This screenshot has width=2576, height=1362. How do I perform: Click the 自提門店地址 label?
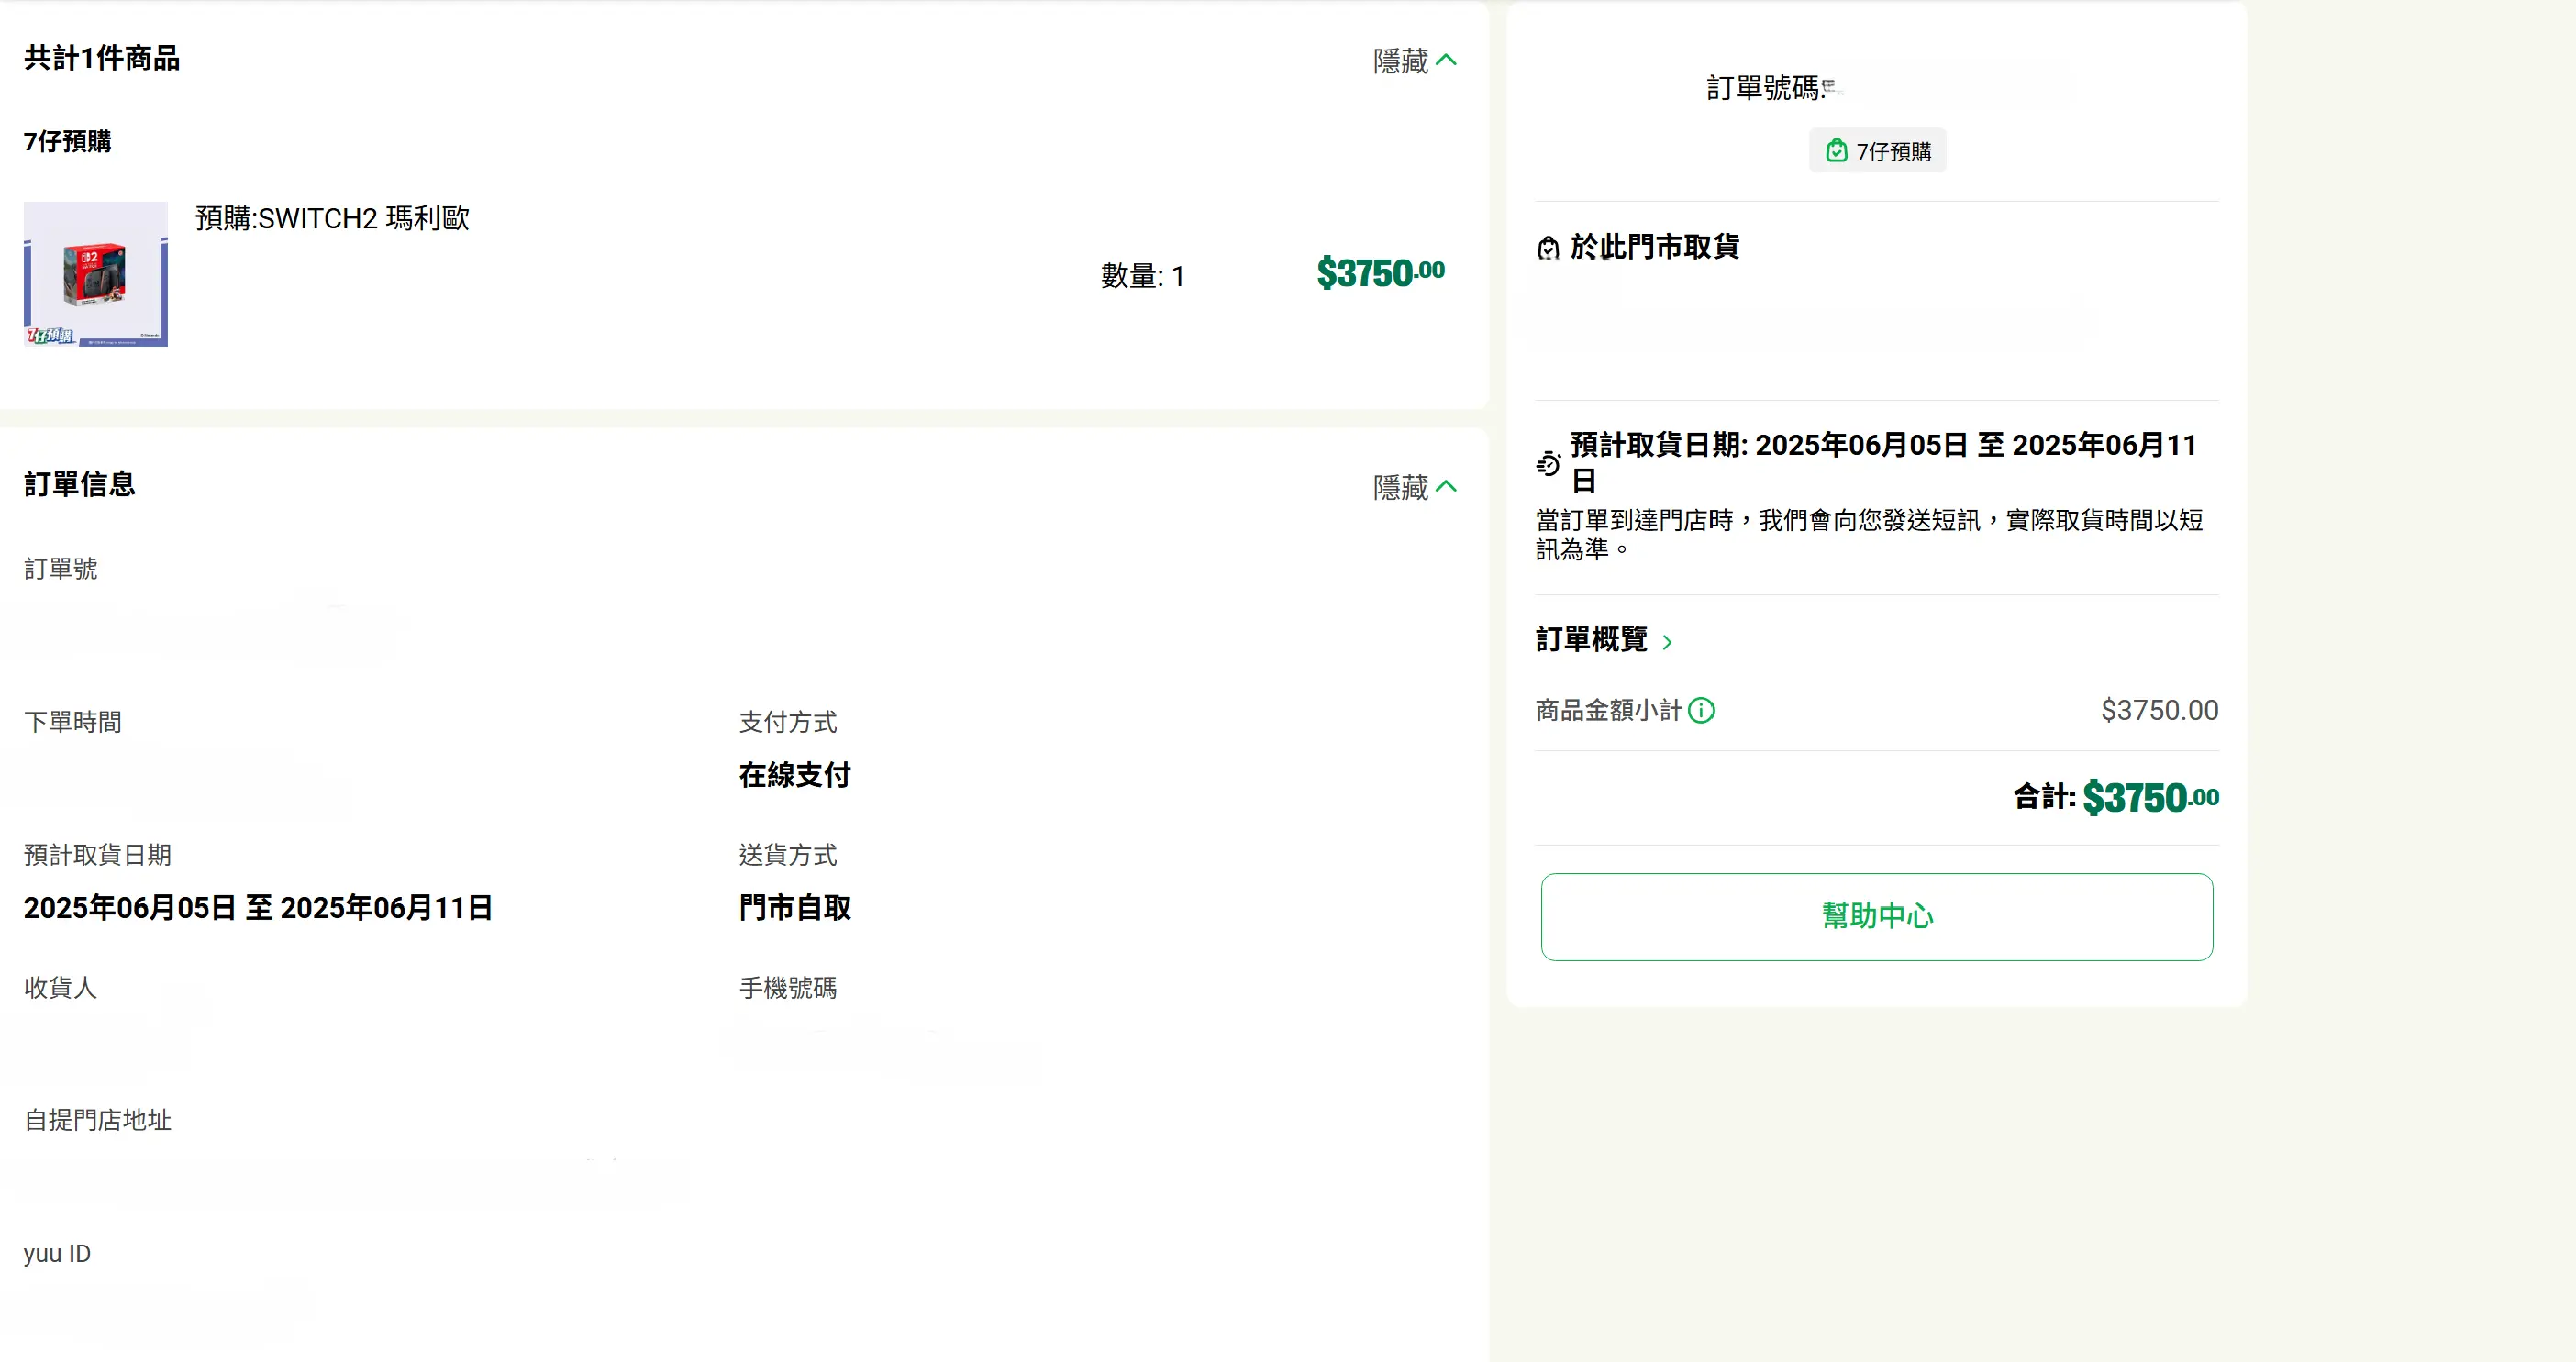point(98,1120)
